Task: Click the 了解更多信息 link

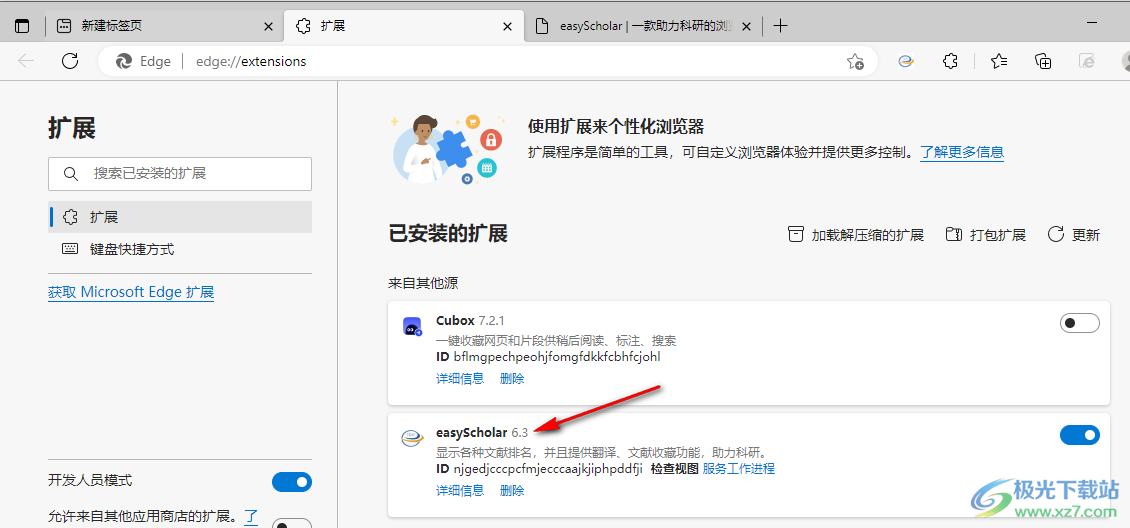Action: (962, 152)
